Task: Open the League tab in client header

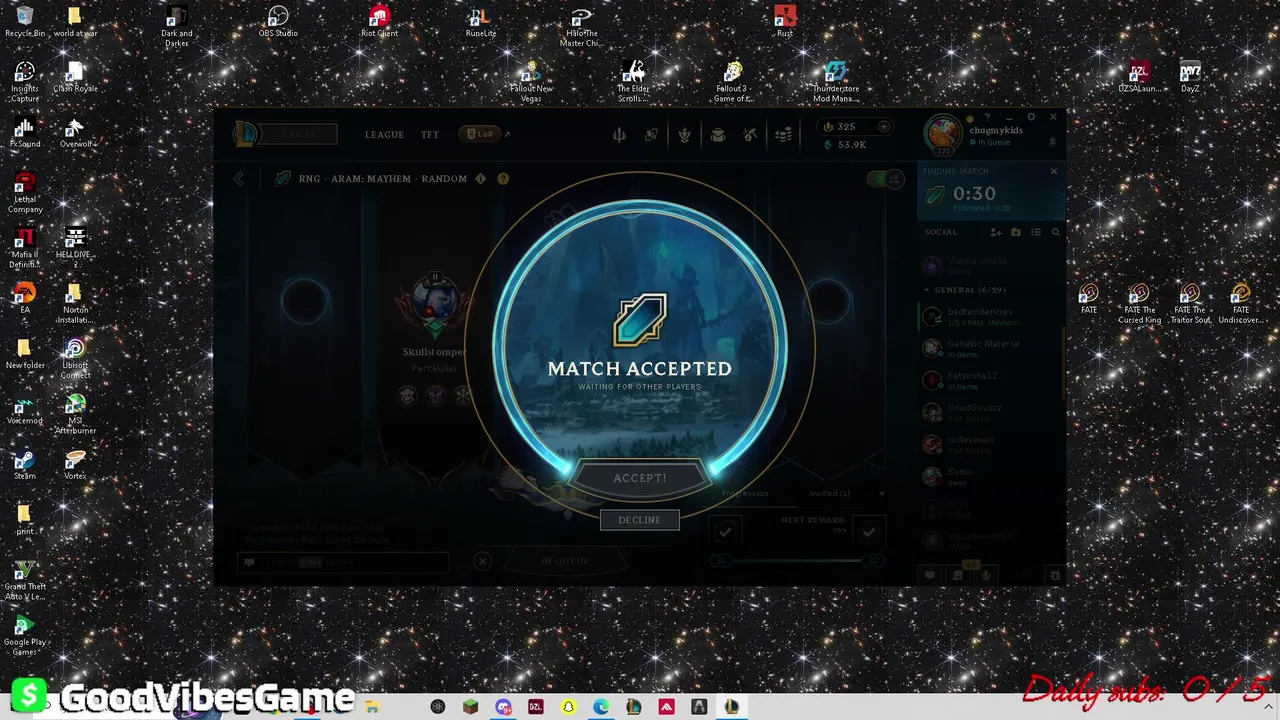Action: tap(384, 134)
